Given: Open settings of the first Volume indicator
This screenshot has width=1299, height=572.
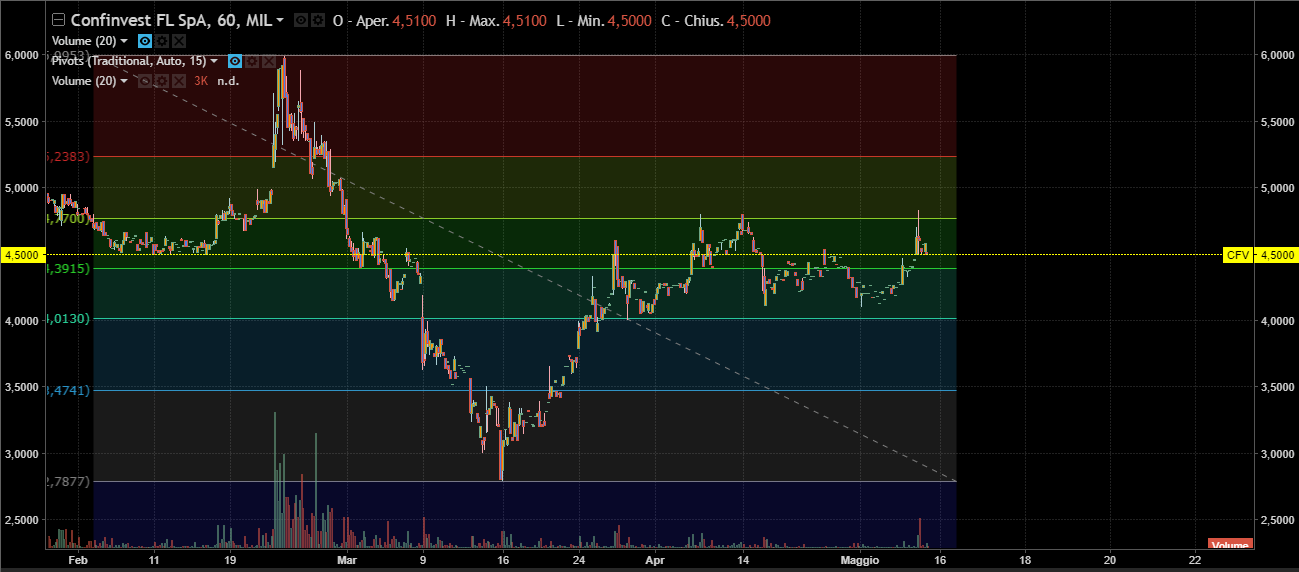Looking at the screenshot, I should pyautogui.click(x=162, y=41).
